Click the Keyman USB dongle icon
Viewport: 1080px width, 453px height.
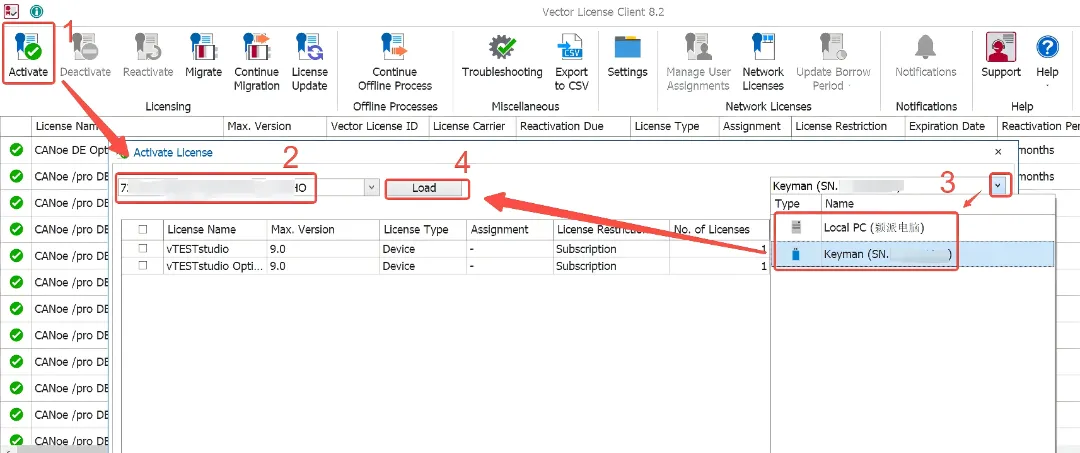tap(796, 255)
